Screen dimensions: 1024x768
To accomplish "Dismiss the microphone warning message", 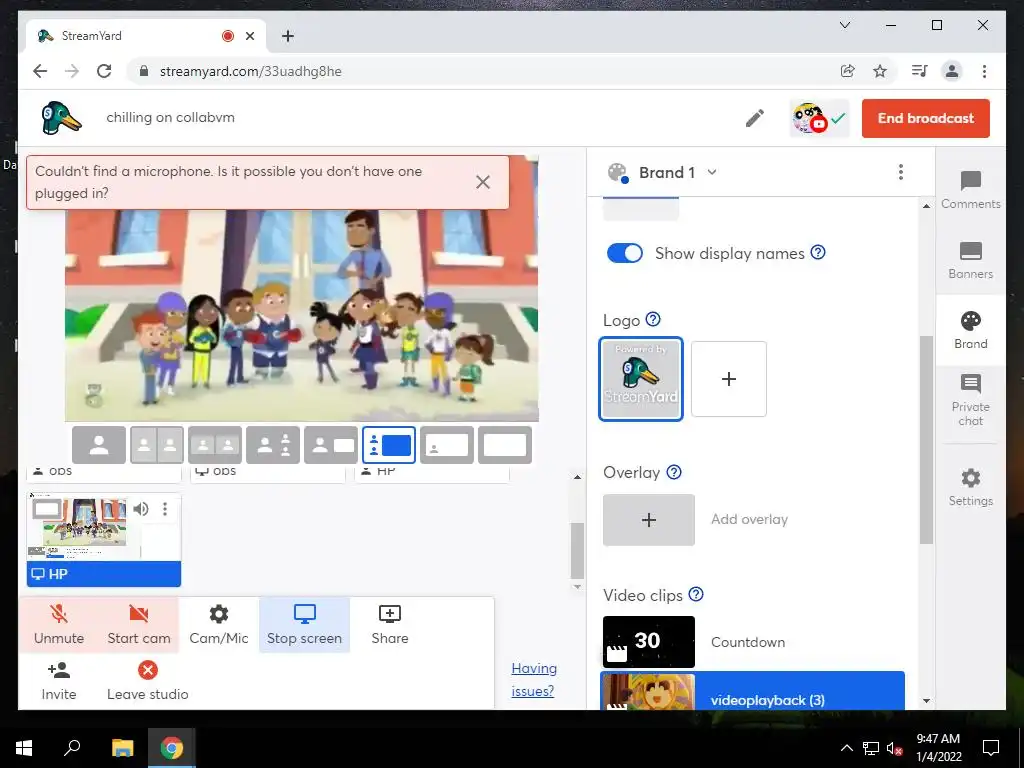I will 483,182.
